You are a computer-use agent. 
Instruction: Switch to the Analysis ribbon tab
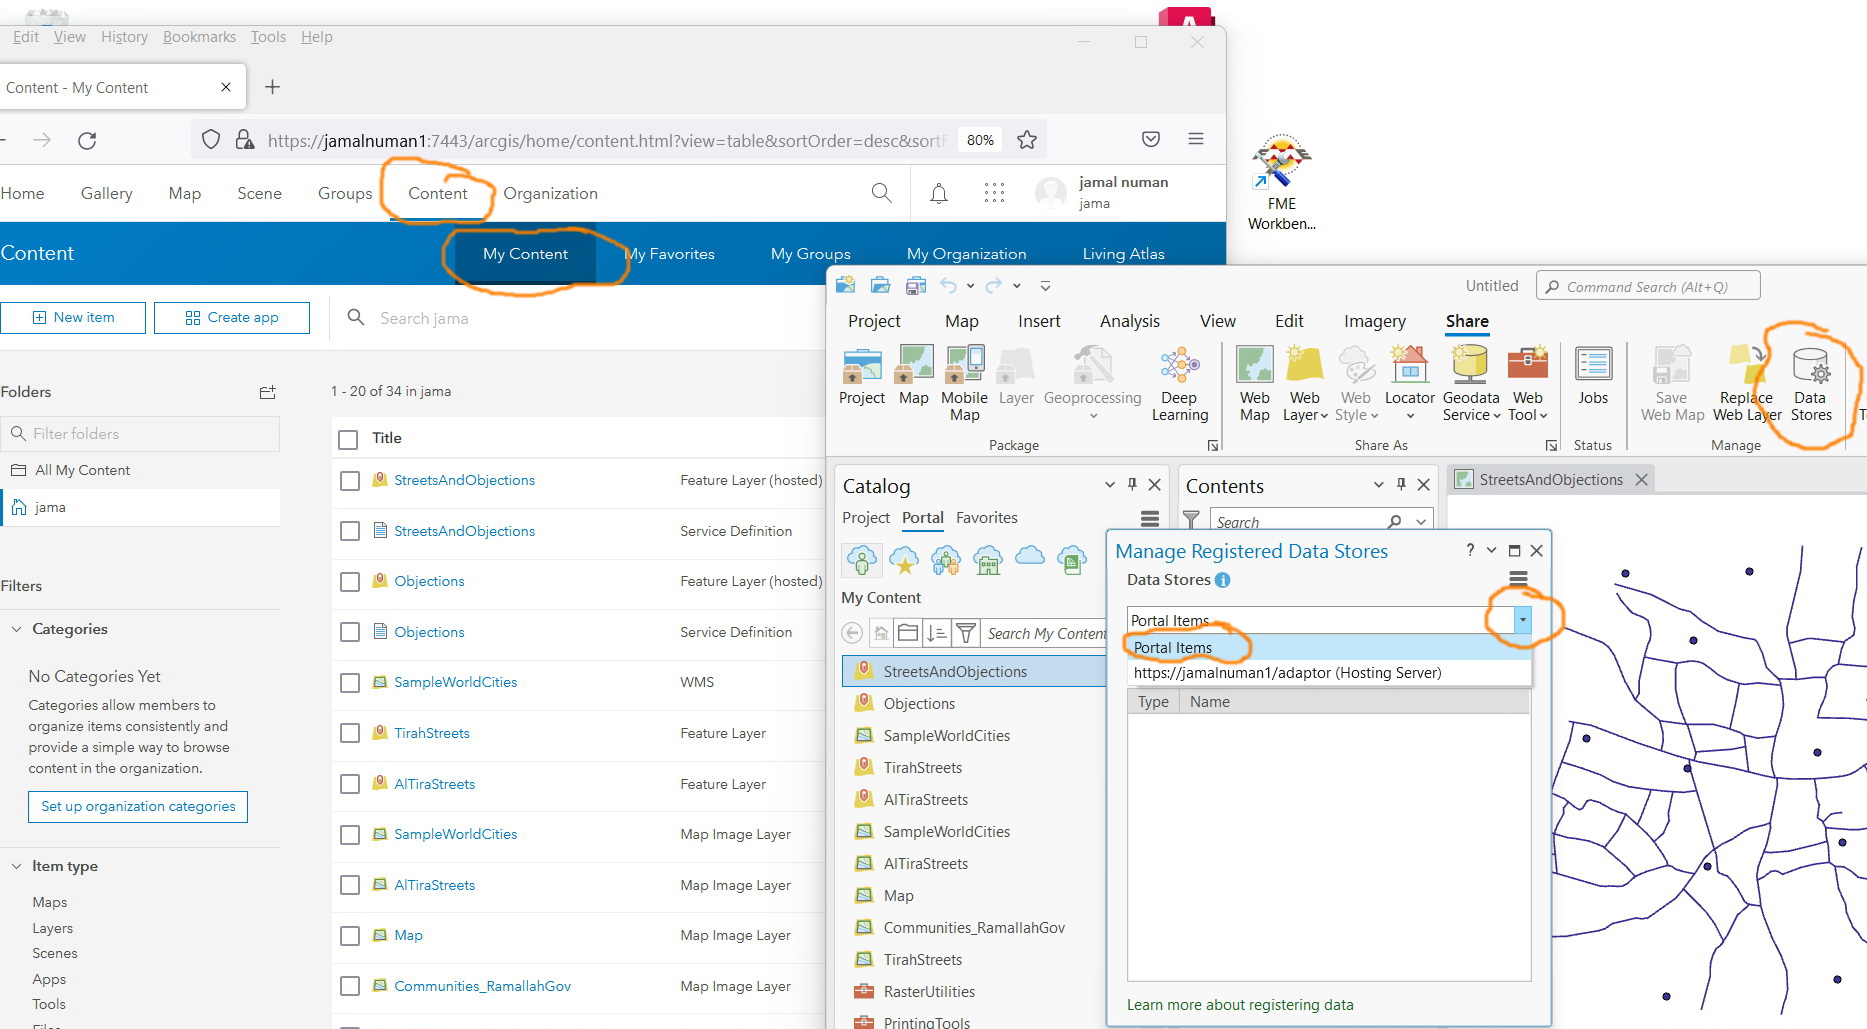(1129, 321)
